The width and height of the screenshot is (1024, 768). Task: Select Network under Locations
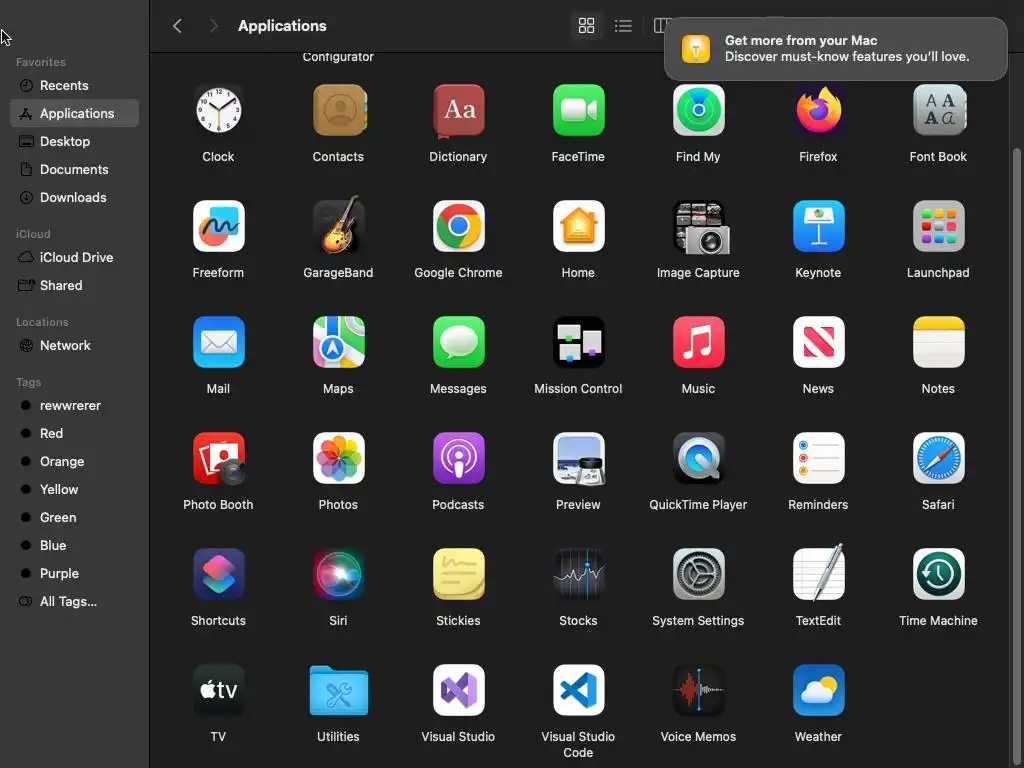click(74, 345)
